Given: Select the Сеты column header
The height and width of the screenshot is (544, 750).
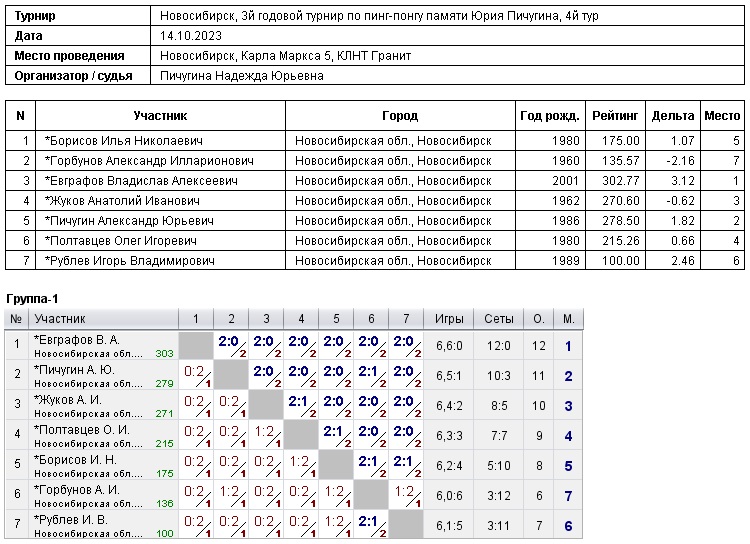Looking at the screenshot, I should [497, 319].
